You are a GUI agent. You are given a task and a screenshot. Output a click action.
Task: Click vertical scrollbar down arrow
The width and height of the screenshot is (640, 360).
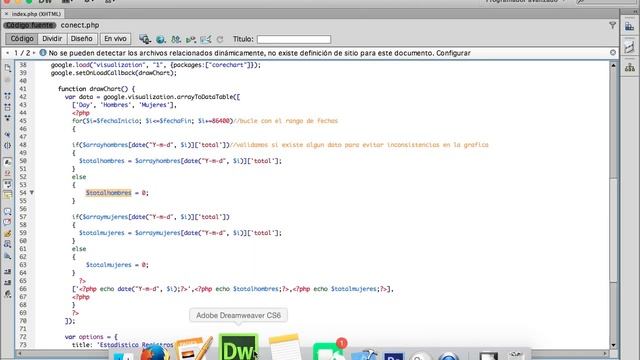coord(613,345)
